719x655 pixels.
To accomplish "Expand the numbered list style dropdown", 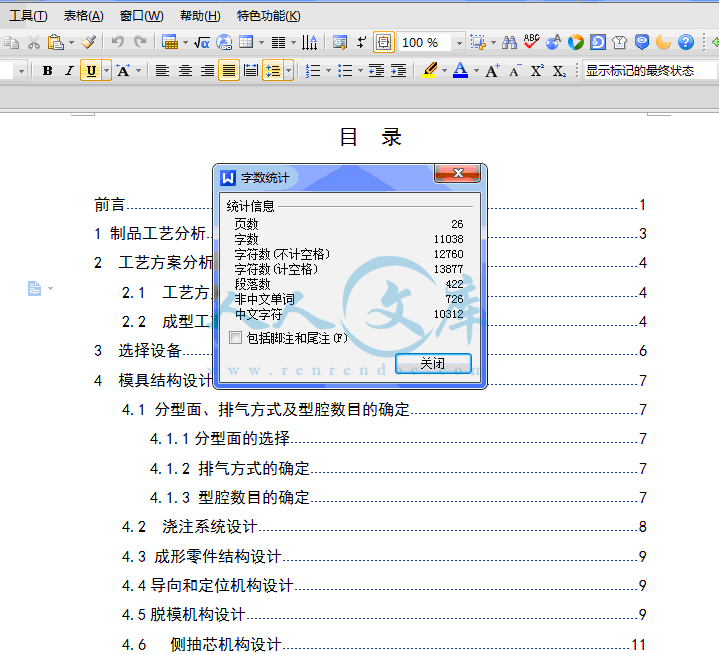I will 328,71.
